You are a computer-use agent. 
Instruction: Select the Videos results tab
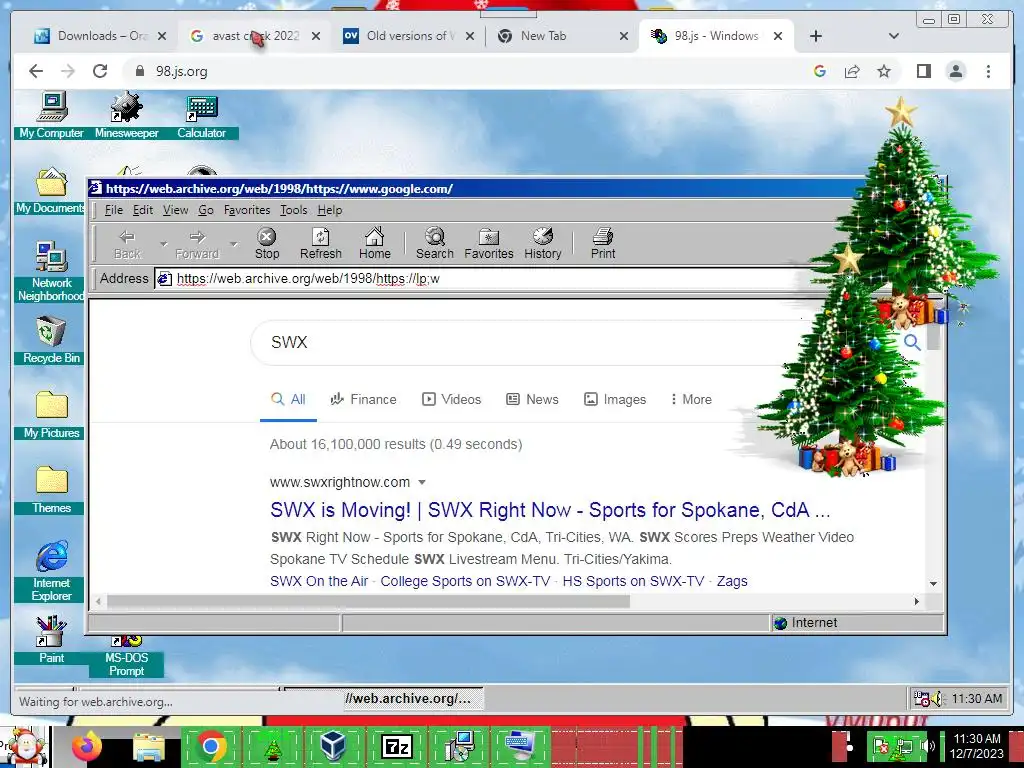tap(451, 400)
